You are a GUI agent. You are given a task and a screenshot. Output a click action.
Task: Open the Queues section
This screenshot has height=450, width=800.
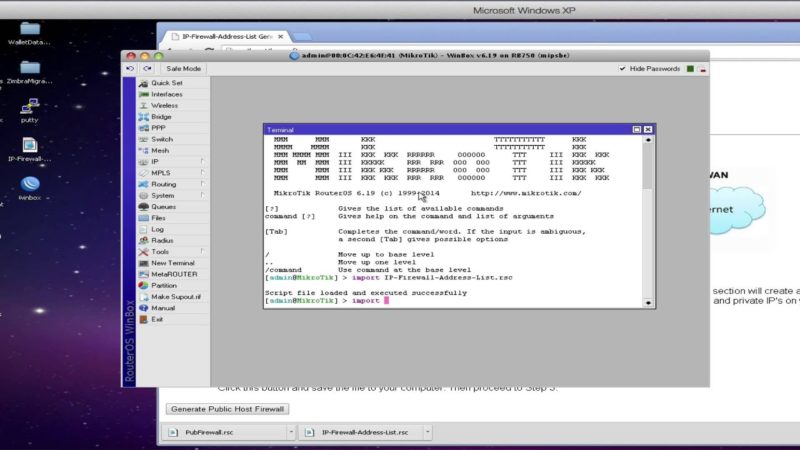(x=163, y=206)
